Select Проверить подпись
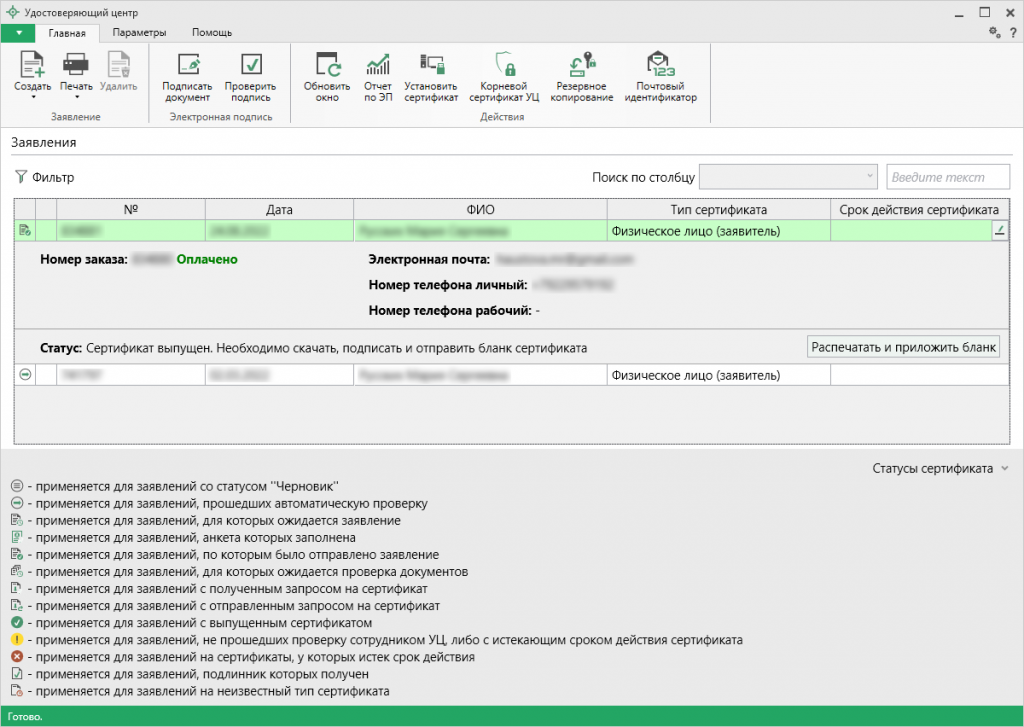The image size is (1024, 727). pos(251,77)
